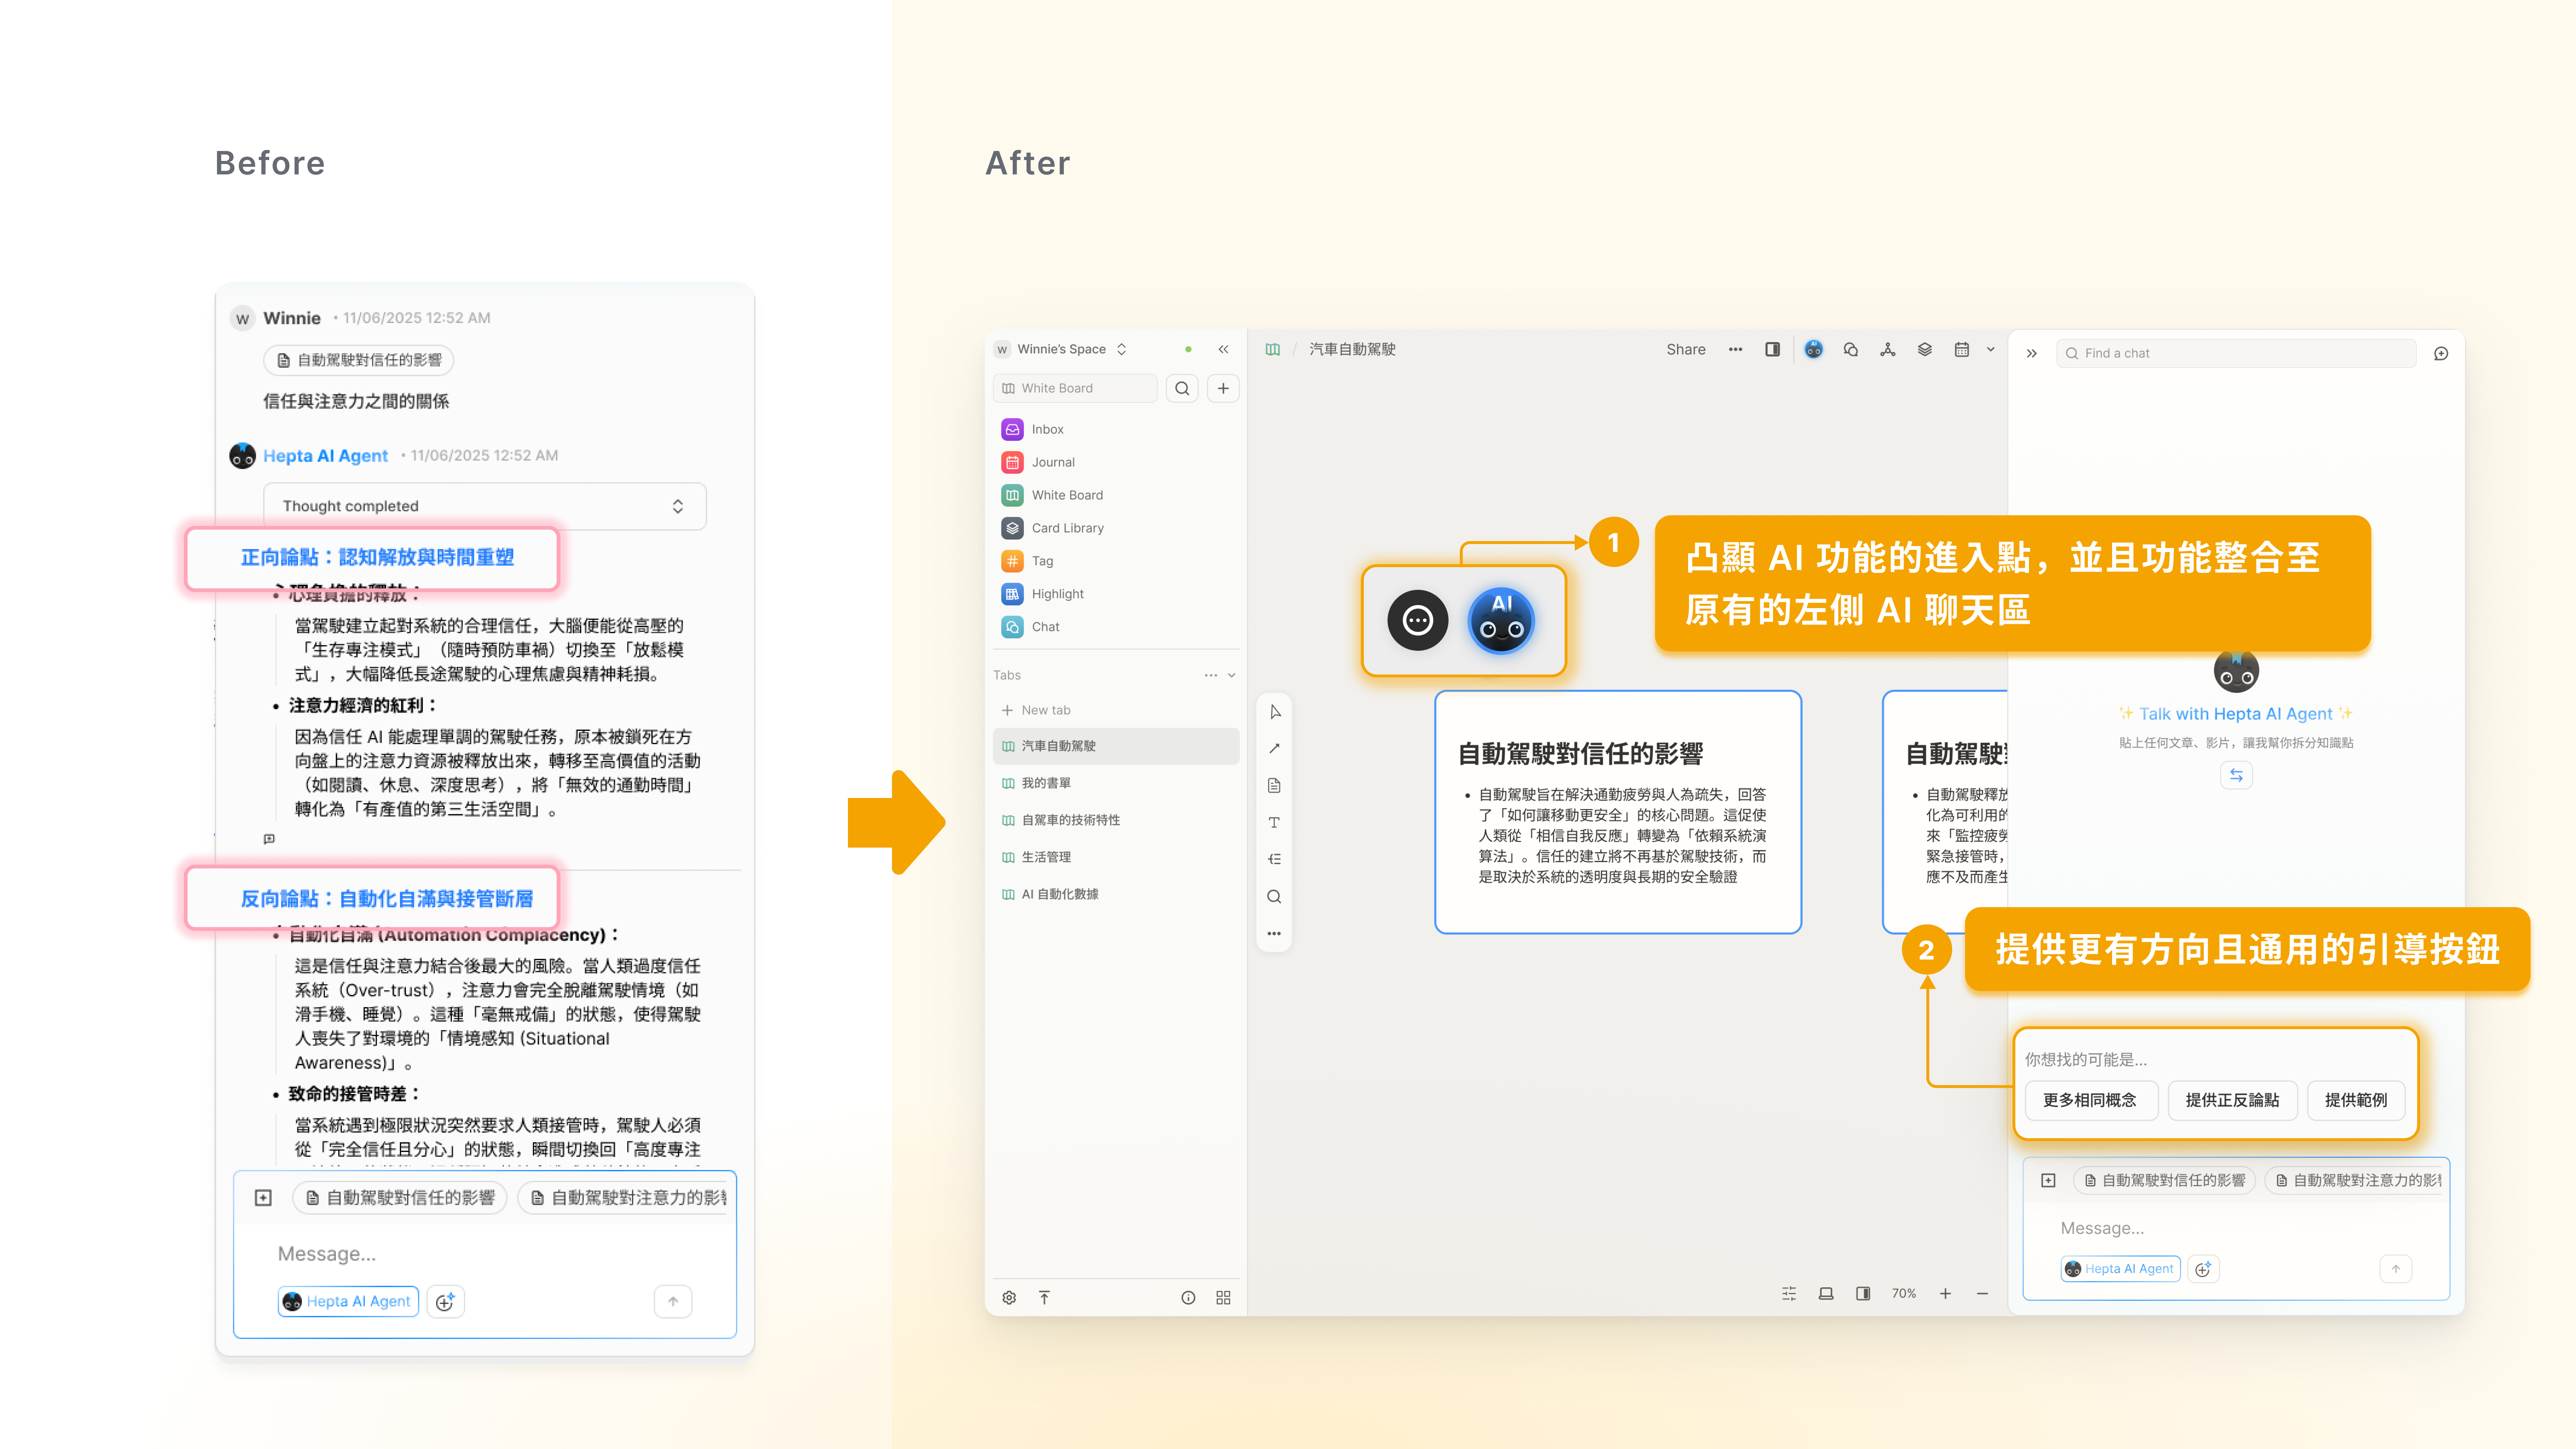Collapse the left sidebar with double chevron
The width and height of the screenshot is (2576, 1449).
click(1223, 349)
